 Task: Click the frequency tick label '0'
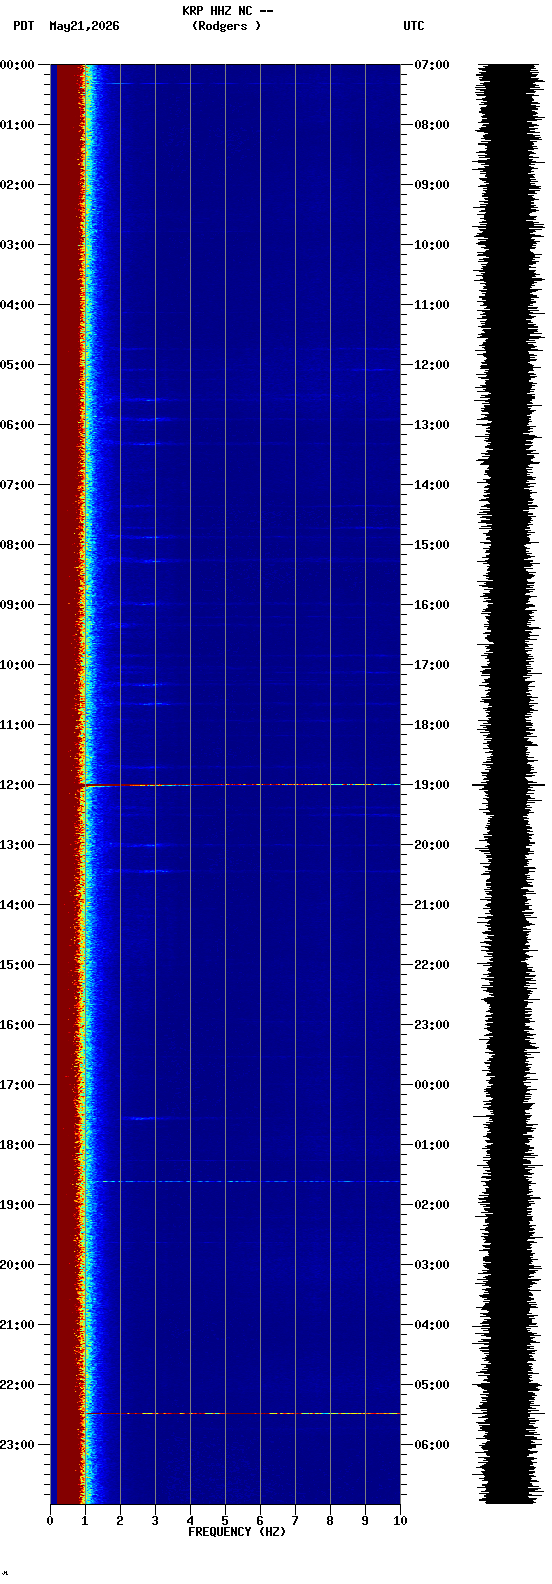(50, 1521)
